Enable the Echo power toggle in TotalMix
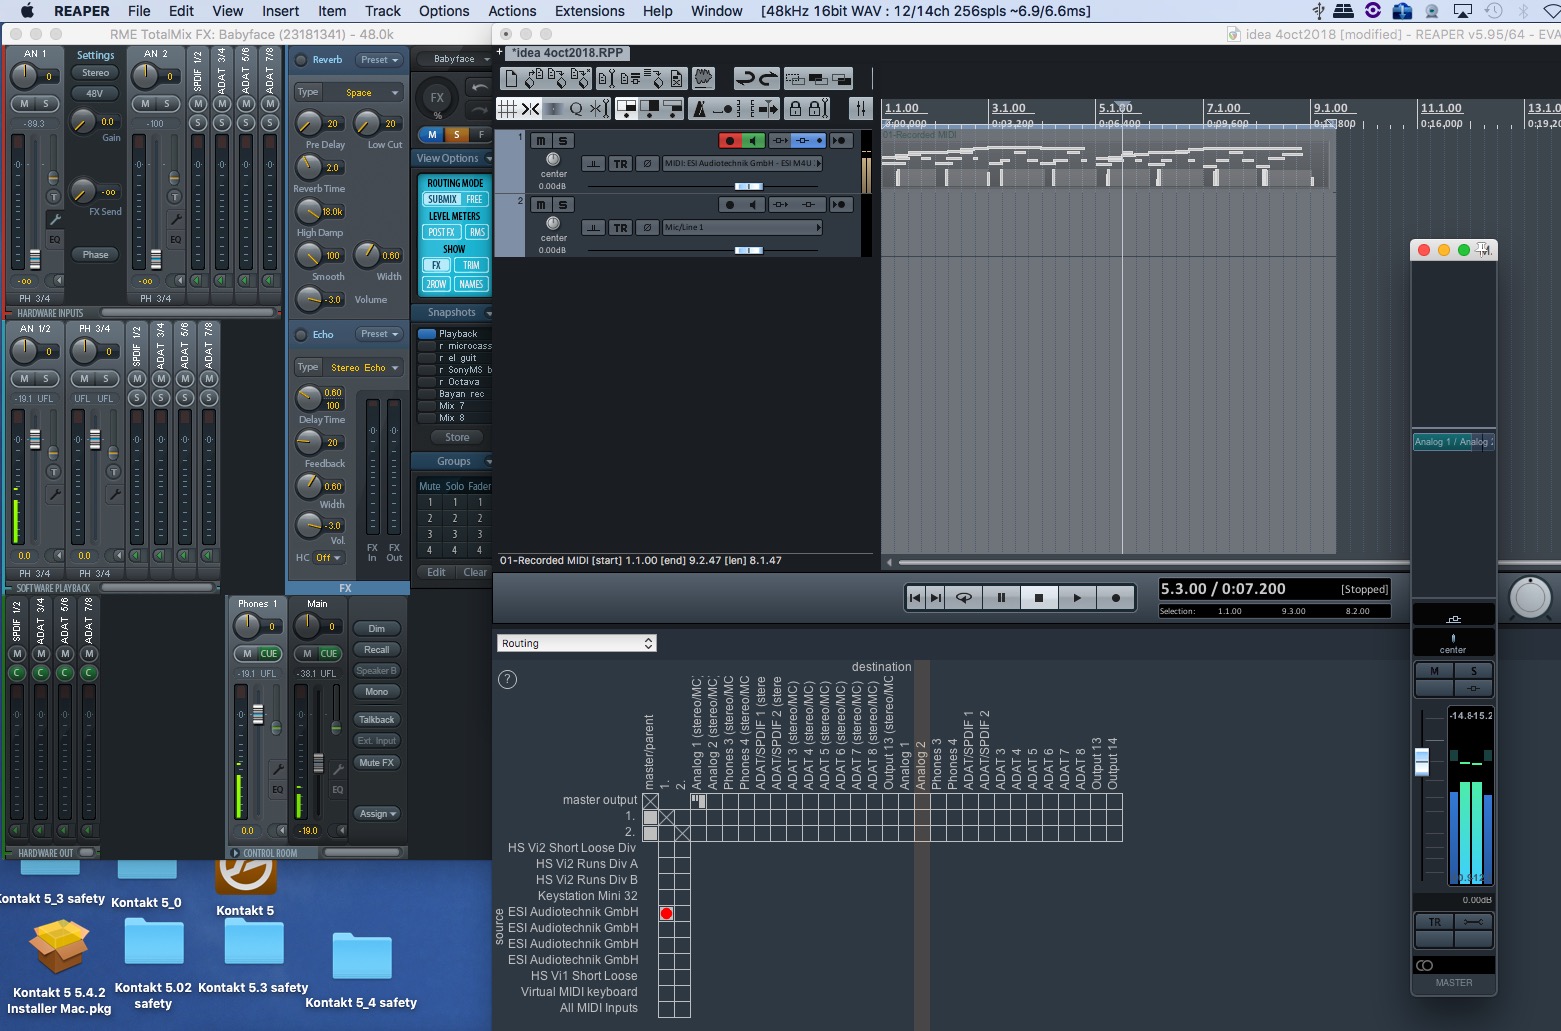This screenshot has width=1561, height=1031. click(301, 335)
